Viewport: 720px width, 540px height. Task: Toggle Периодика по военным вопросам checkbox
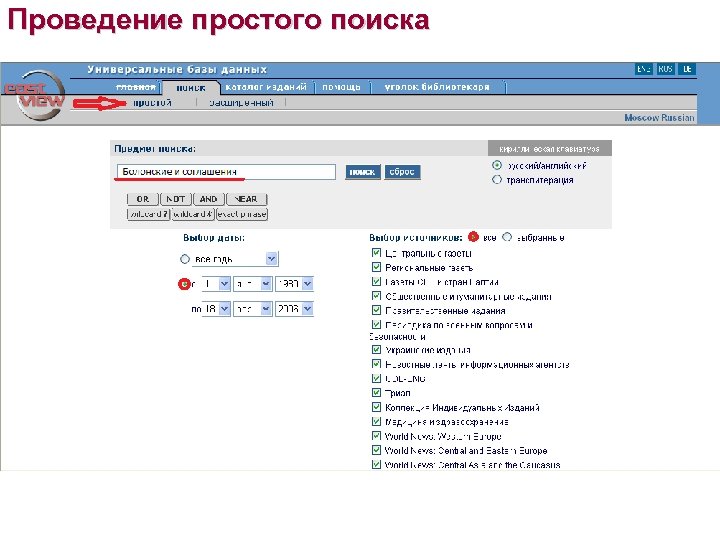[376, 324]
